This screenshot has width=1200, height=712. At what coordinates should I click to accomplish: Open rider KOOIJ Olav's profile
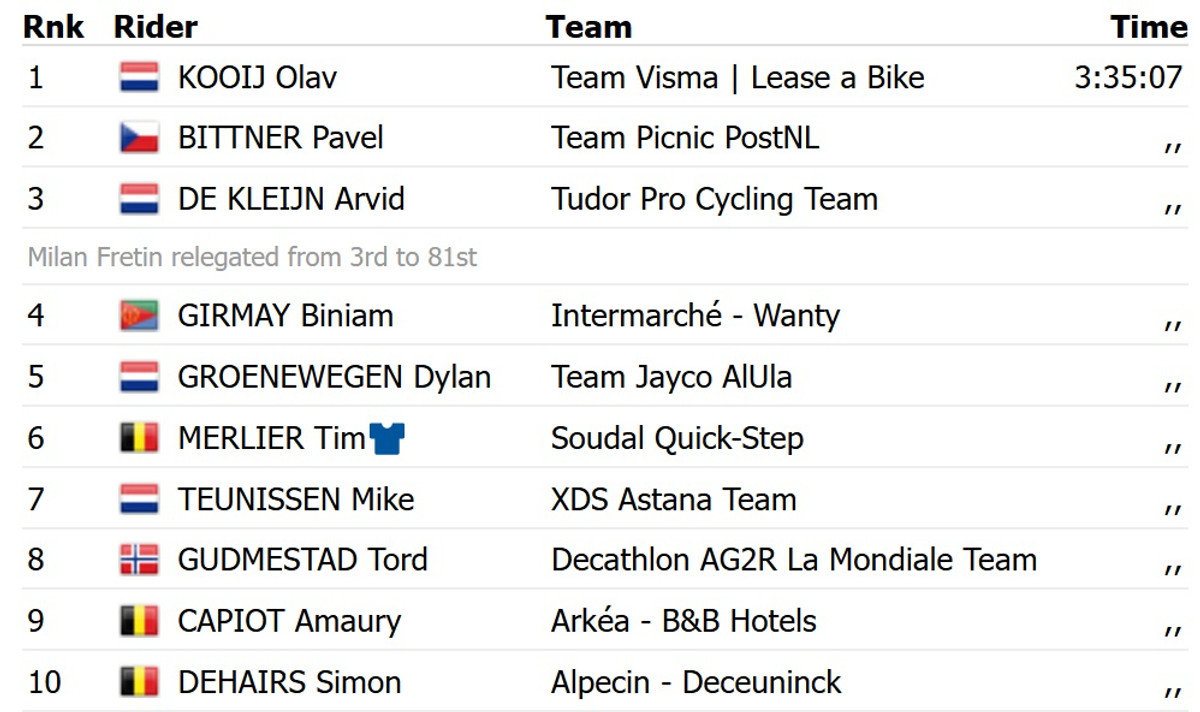(x=257, y=77)
